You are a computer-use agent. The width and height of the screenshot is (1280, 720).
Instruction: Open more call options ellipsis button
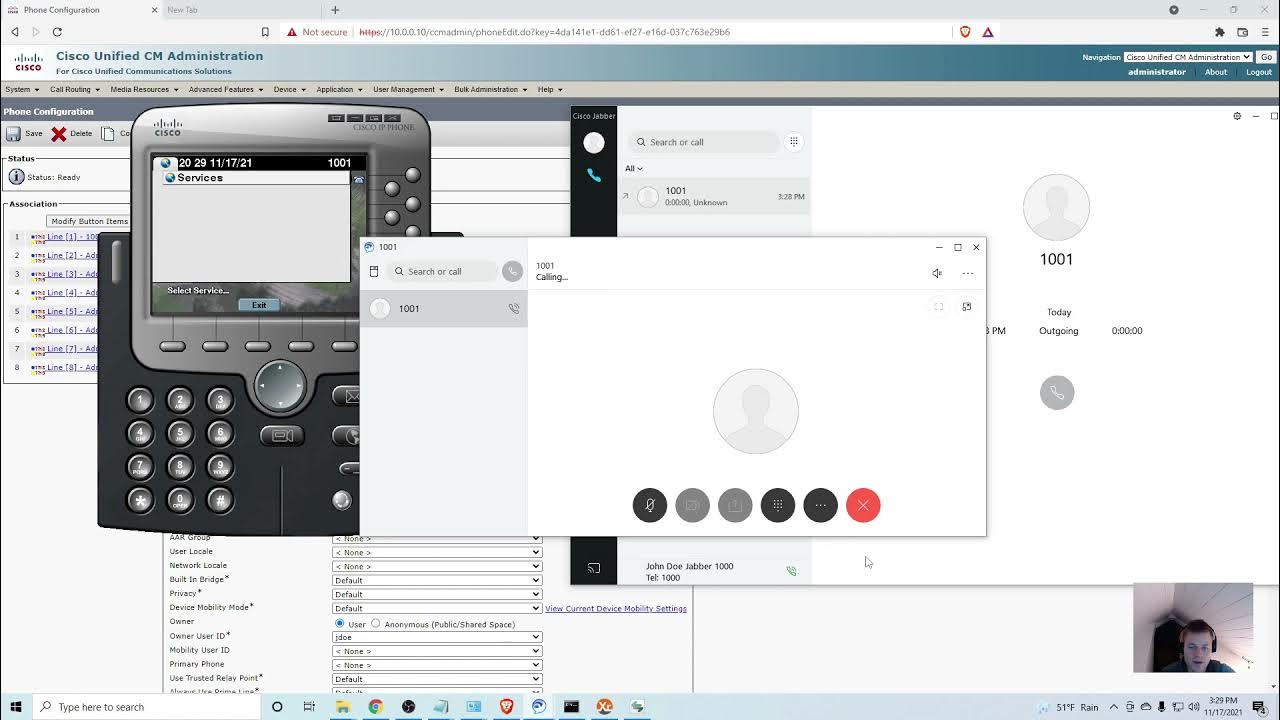[x=820, y=505]
